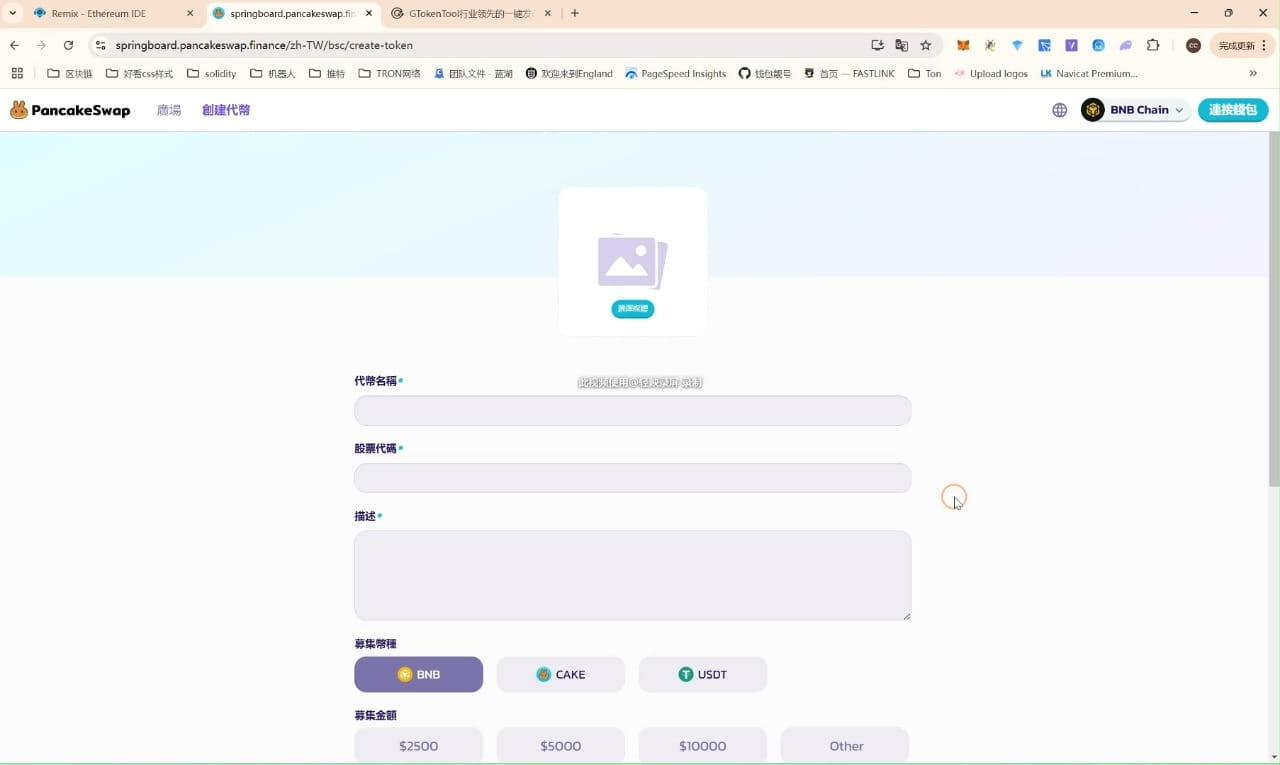The height and width of the screenshot is (765, 1280).
Task: Open the 商場 menu item
Action: tap(168, 110)
